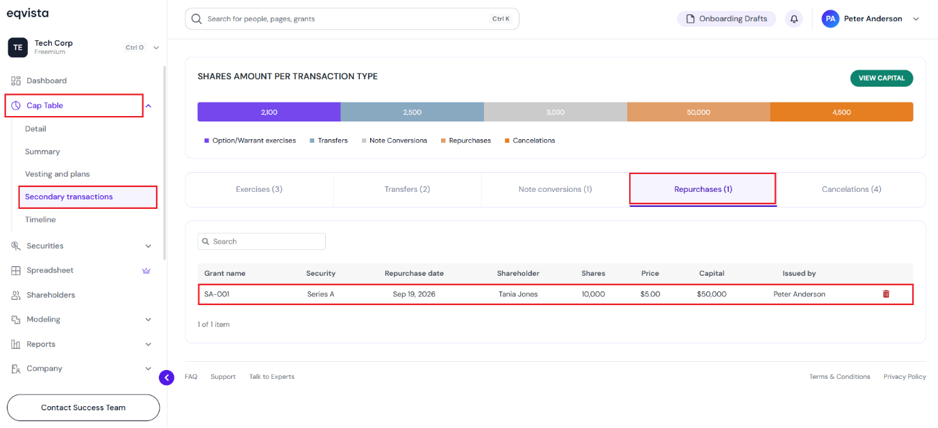Click the Modeling sidebar icon

[16, 320]
